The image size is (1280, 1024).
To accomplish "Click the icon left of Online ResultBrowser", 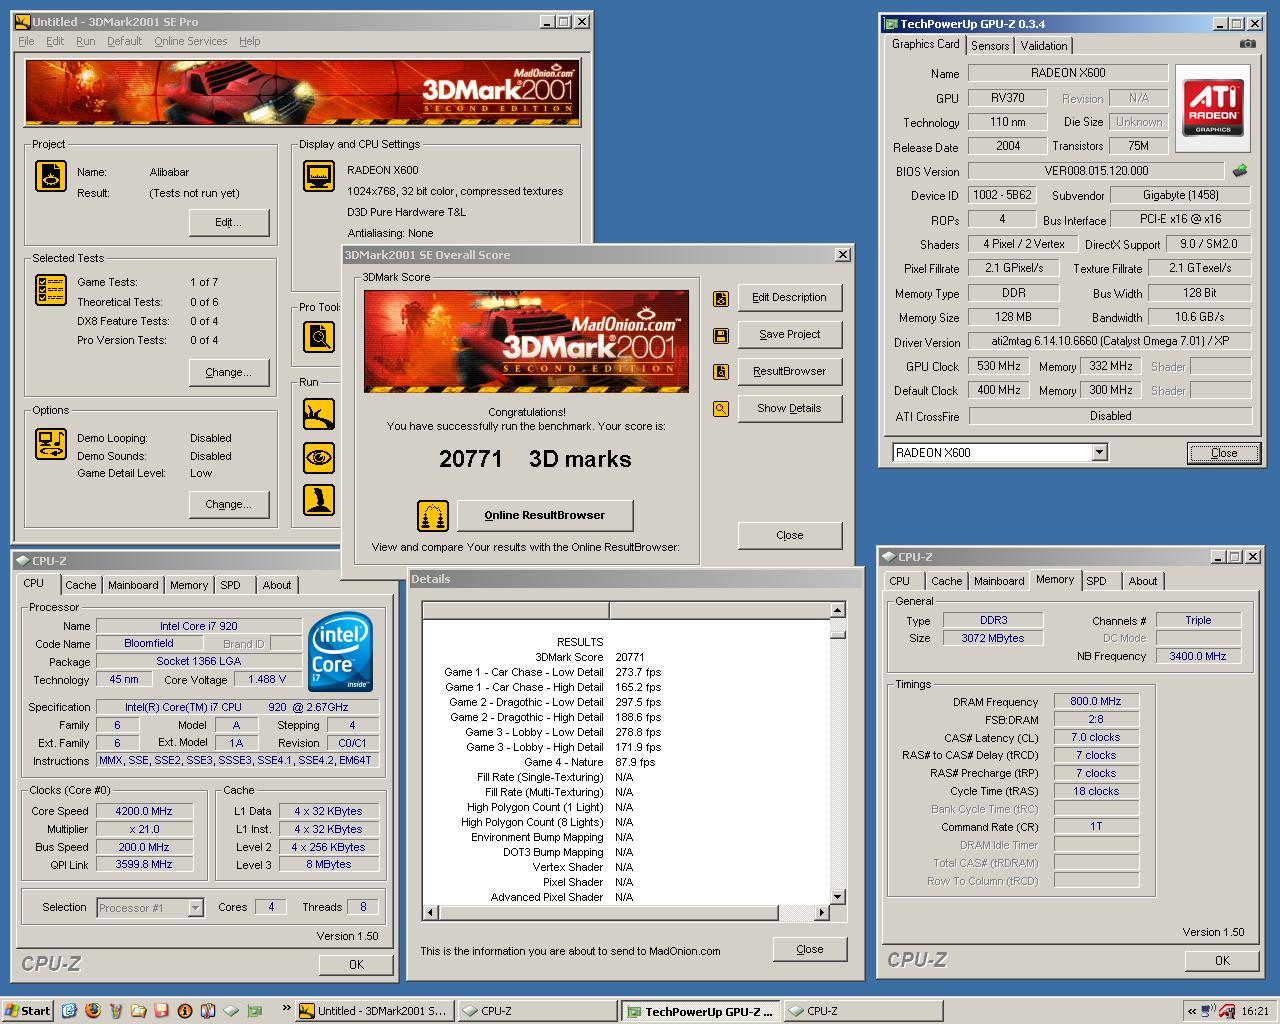I will 433,516.
